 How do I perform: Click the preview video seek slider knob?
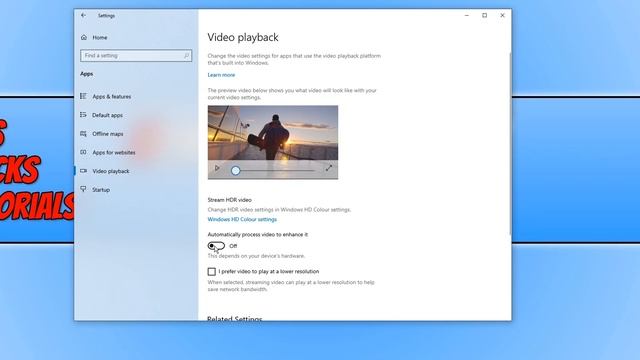(236, 171)
